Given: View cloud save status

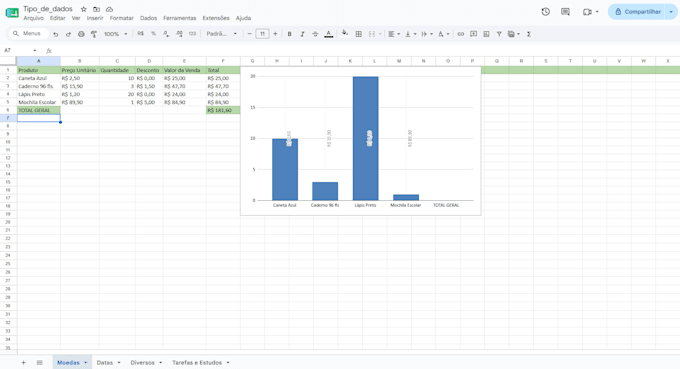Looking at the screenshot, I should tap(109, 9).
